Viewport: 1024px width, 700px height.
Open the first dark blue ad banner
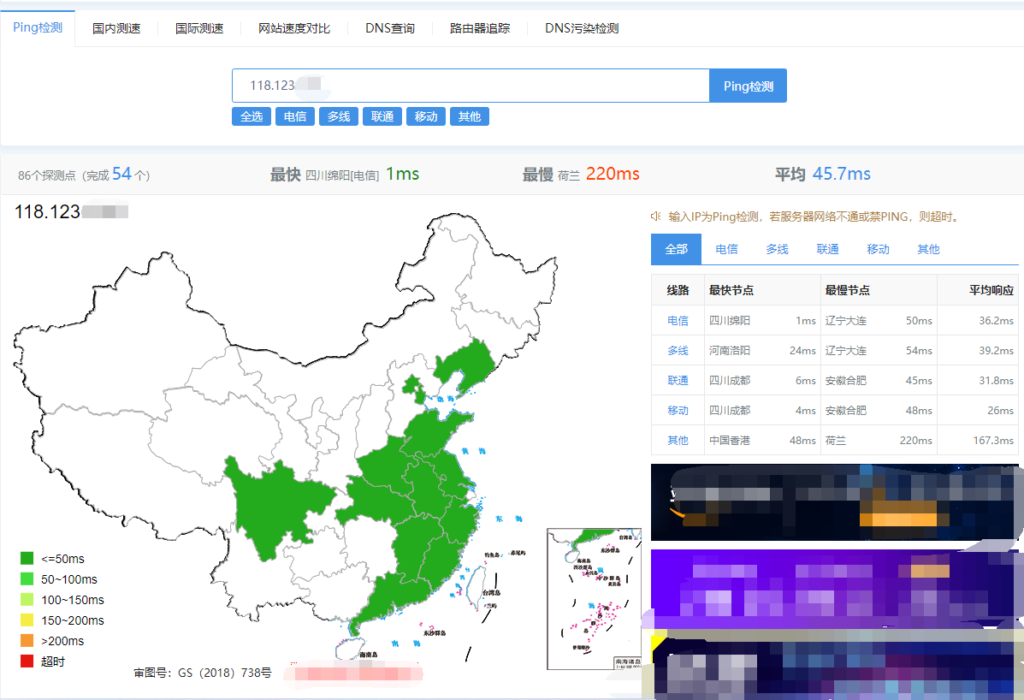click(835, 502)
